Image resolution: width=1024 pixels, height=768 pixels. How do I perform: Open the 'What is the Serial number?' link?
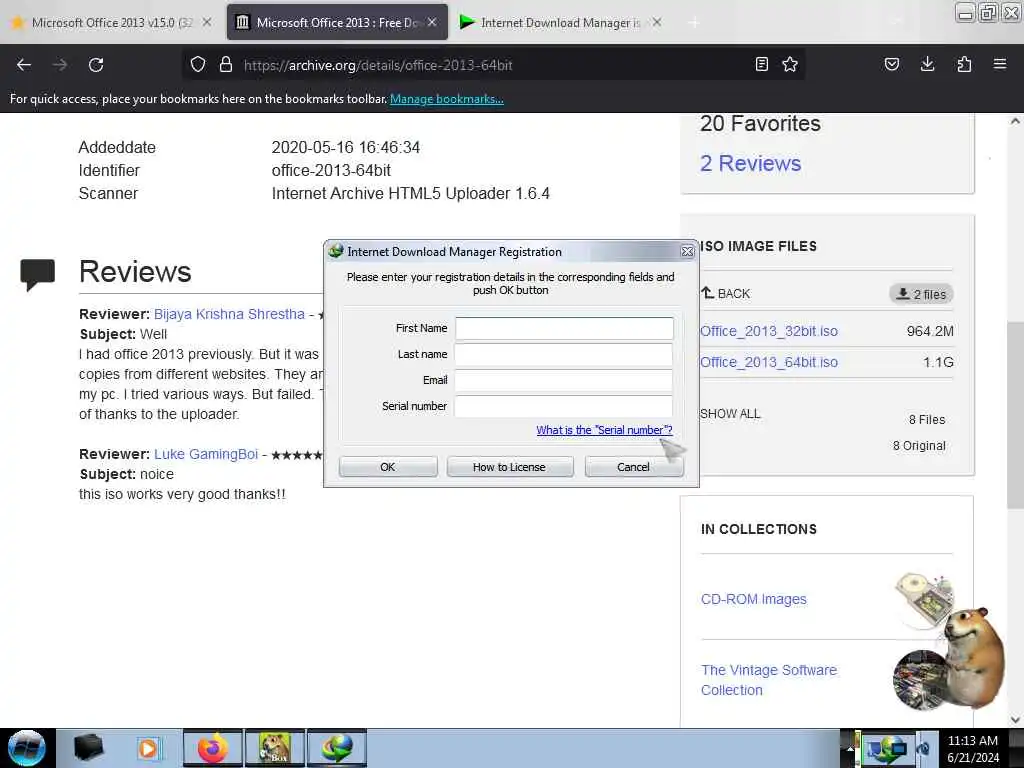[604, 430]
